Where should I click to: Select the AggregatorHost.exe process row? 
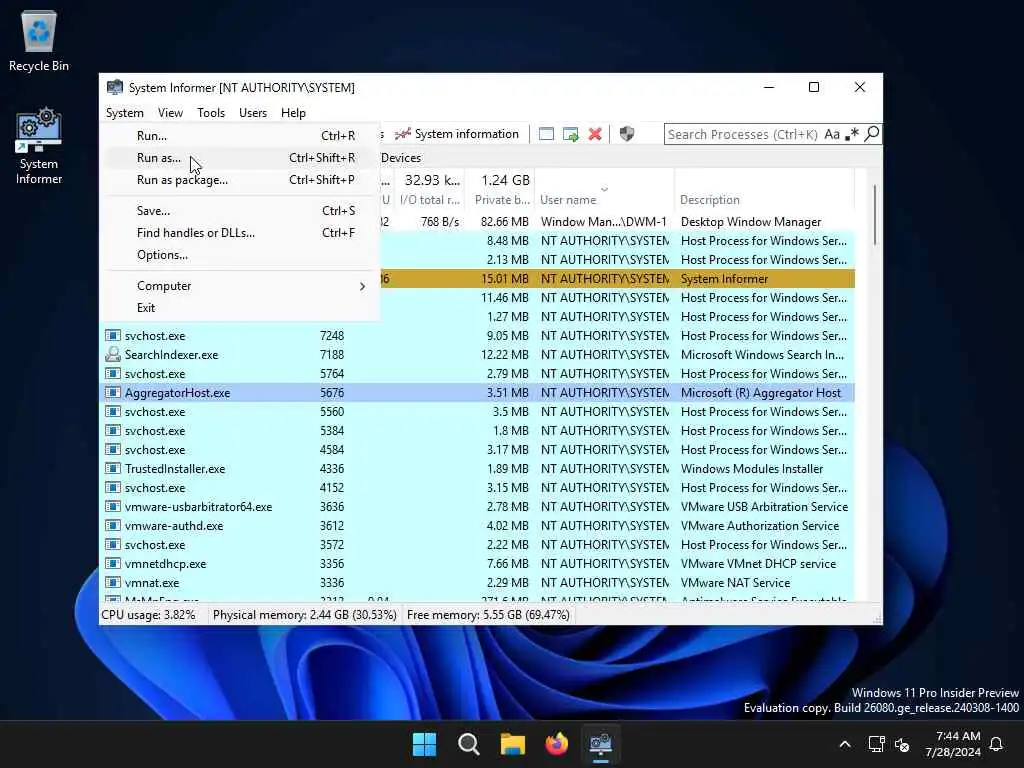coord(479,392)
